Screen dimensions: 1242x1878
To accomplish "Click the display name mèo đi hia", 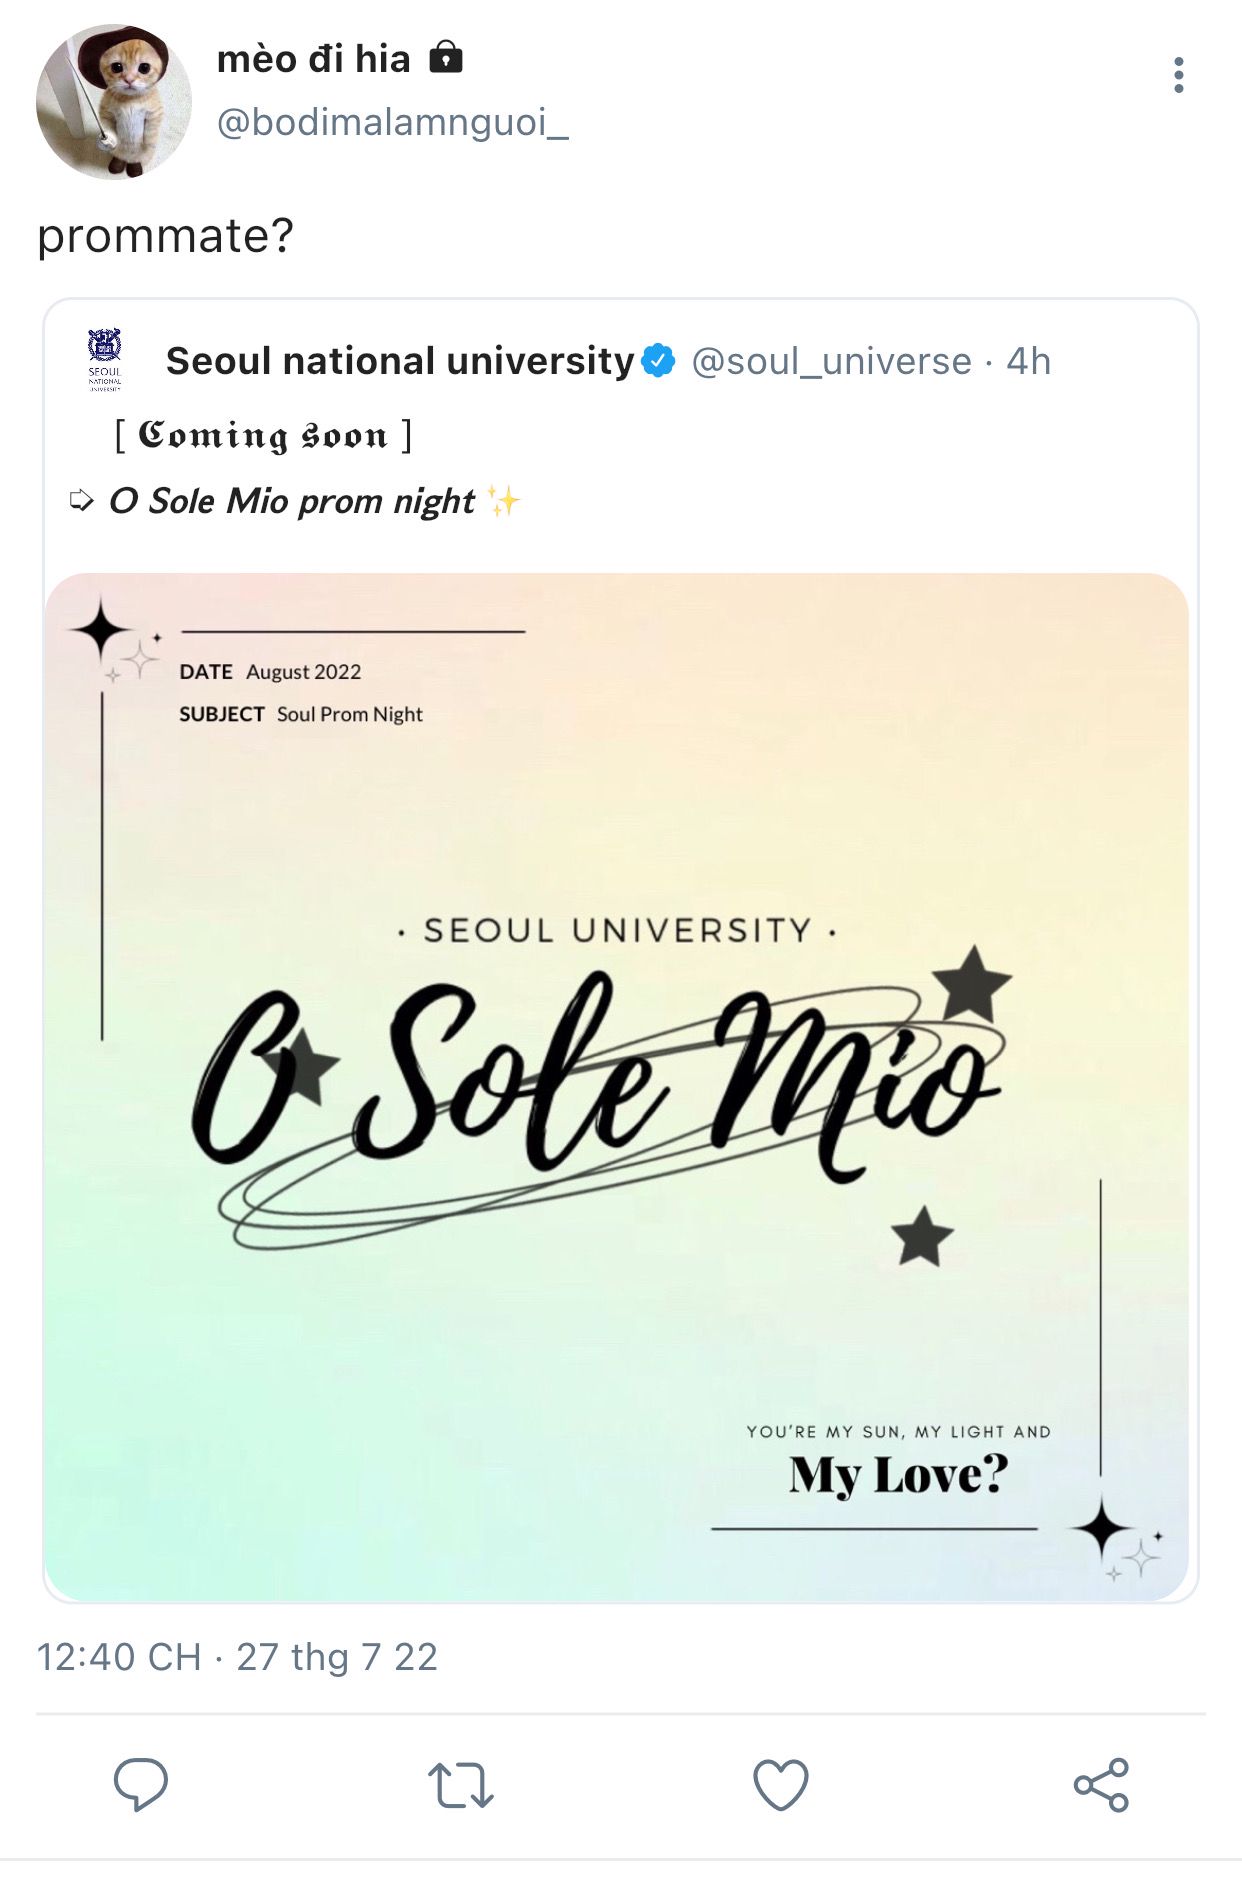I will [x=314, y=59].
